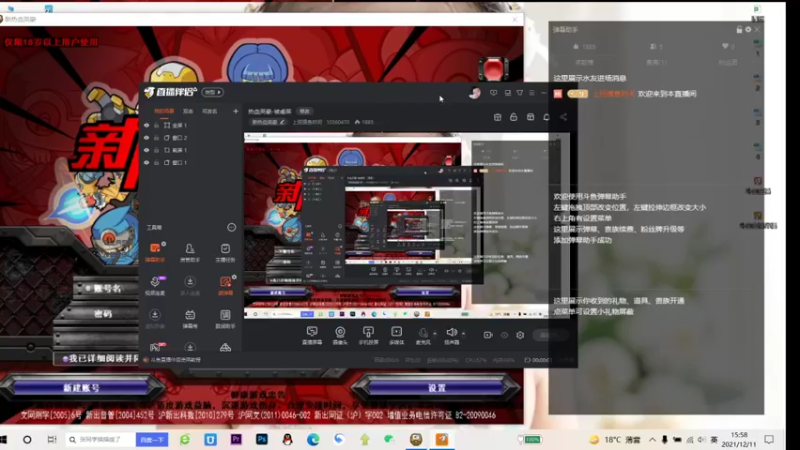
Task: Open the QQ penguin icon on the taskbar
Action: [288, 439]
